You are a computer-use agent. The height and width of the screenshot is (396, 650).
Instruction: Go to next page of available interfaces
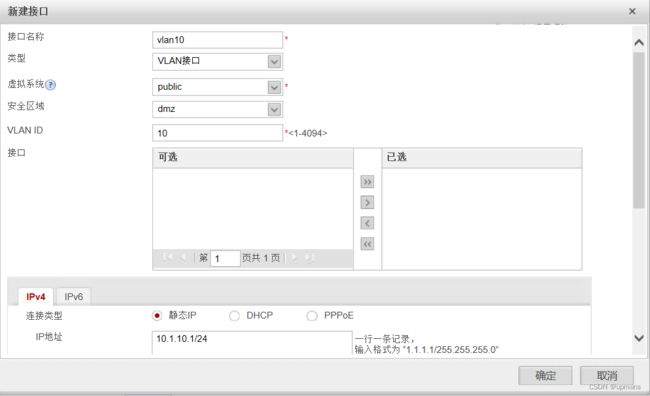tap(294, 258)
